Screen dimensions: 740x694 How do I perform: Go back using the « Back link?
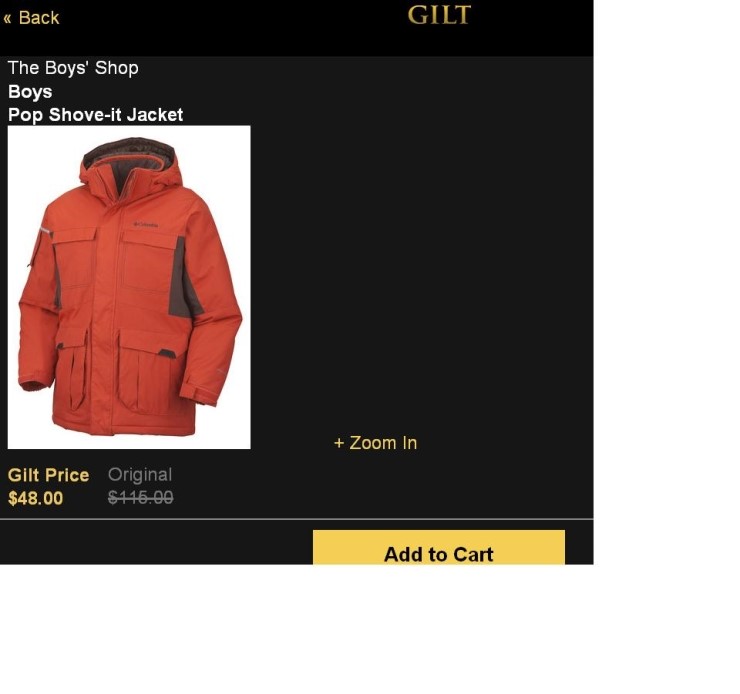(x=31, y=18)
